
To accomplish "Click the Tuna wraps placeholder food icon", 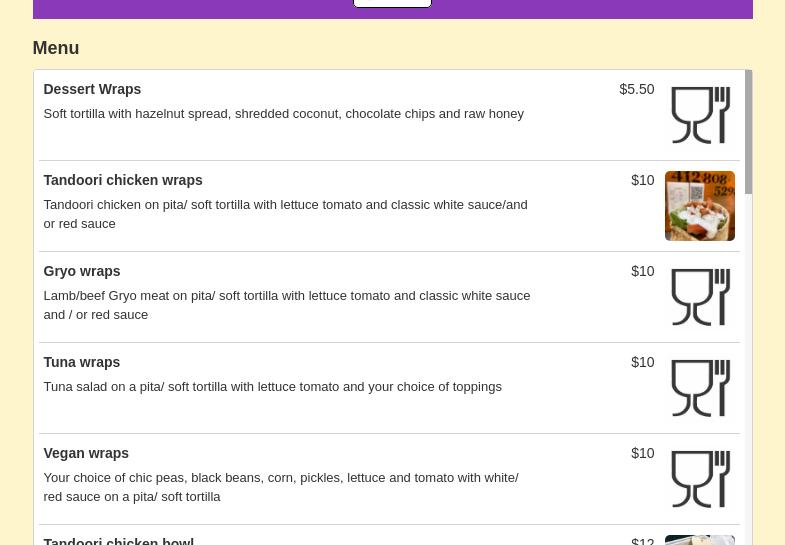I will click(x=699, y=388).
